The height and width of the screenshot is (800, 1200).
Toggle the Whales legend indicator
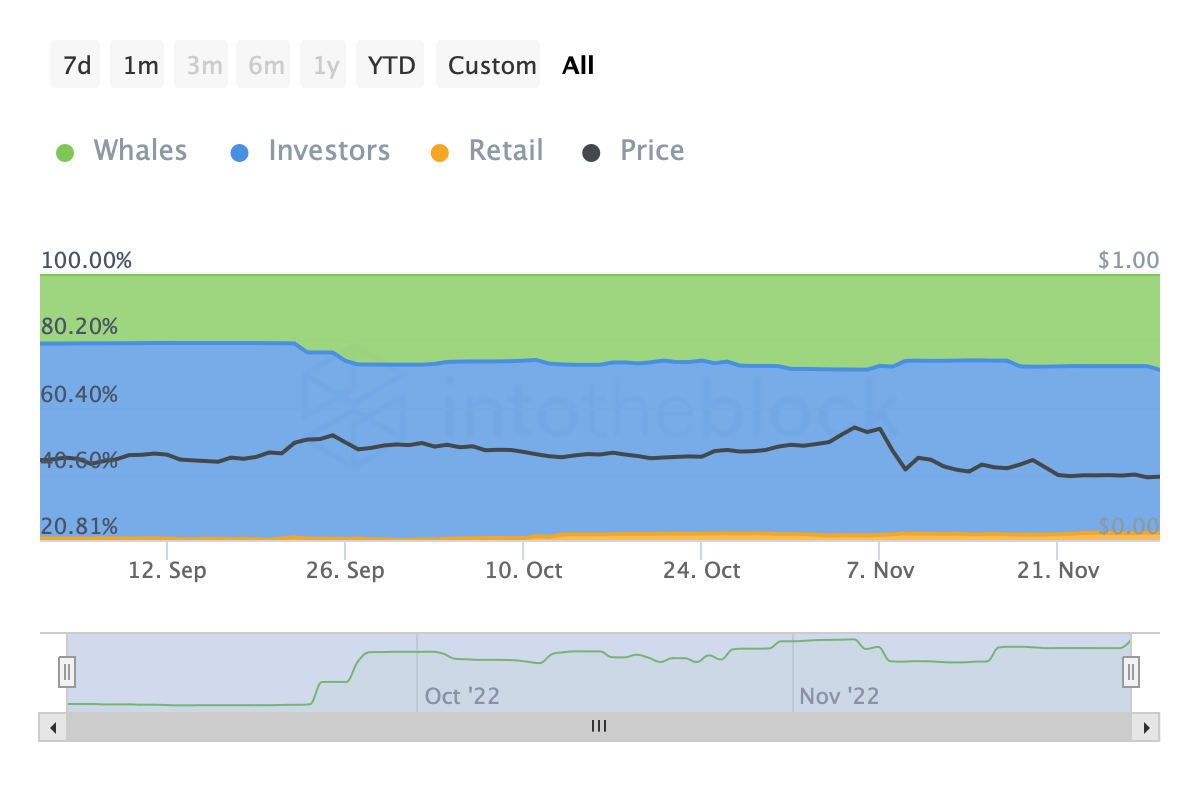pos(65,150)
